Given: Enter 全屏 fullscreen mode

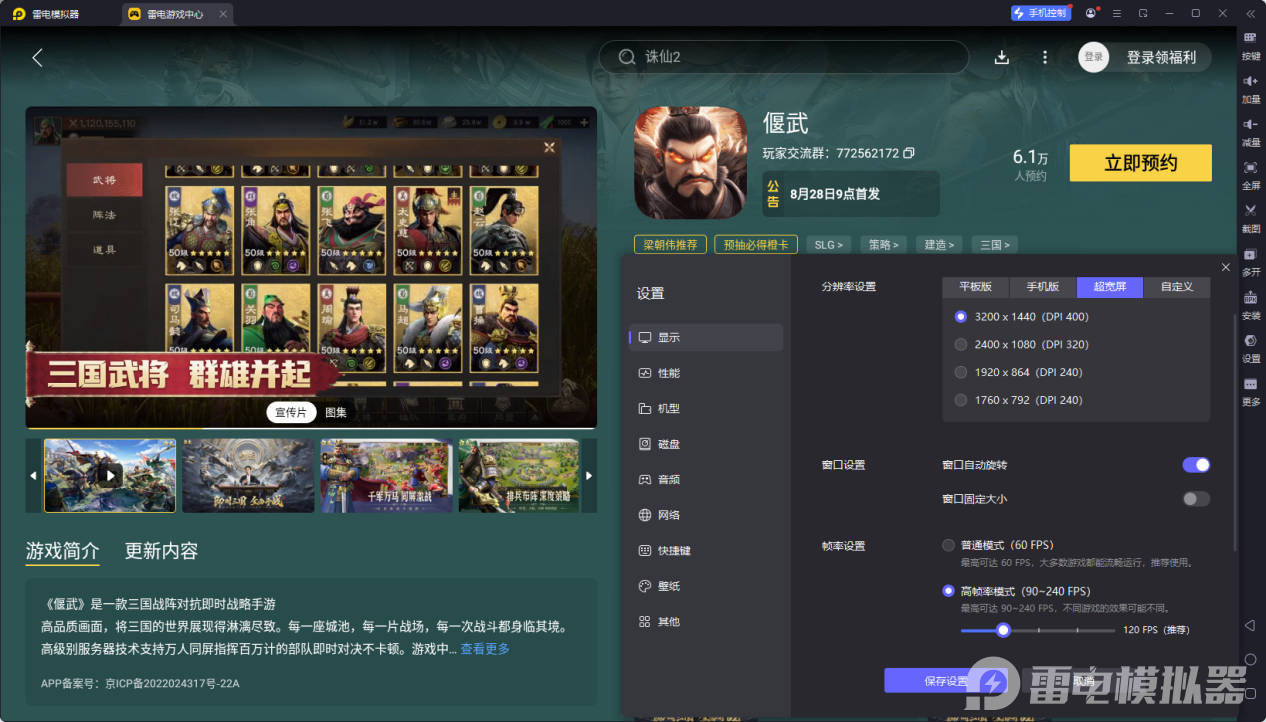Looking at the screenshot, I should point(1251,175).
